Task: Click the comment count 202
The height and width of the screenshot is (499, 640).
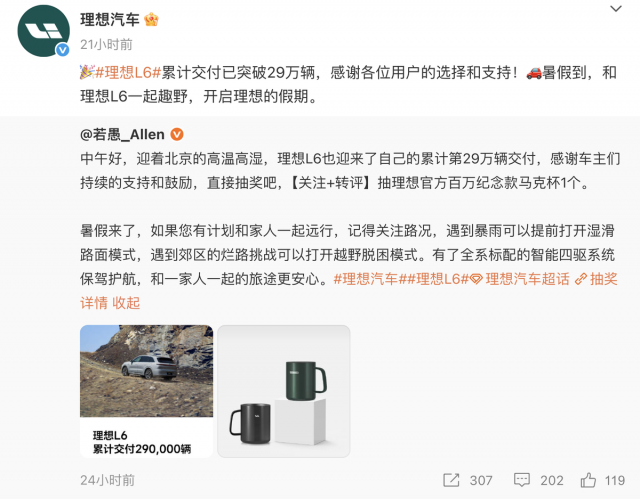Action: click(552, 480)
